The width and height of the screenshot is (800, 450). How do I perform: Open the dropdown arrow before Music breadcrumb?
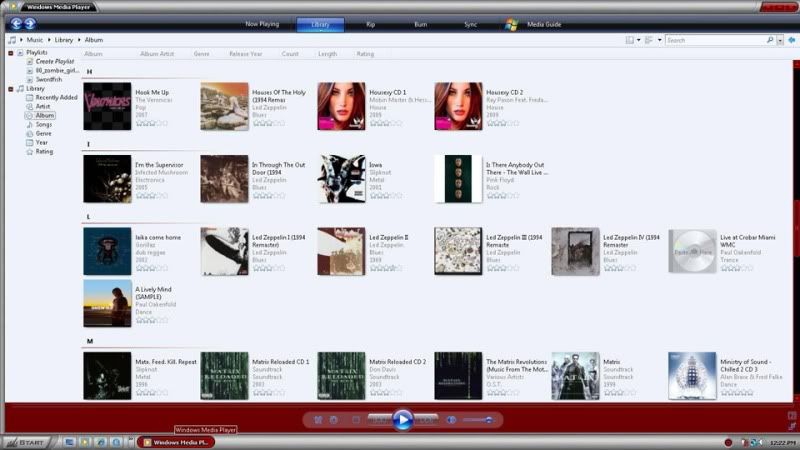[21, 40]
